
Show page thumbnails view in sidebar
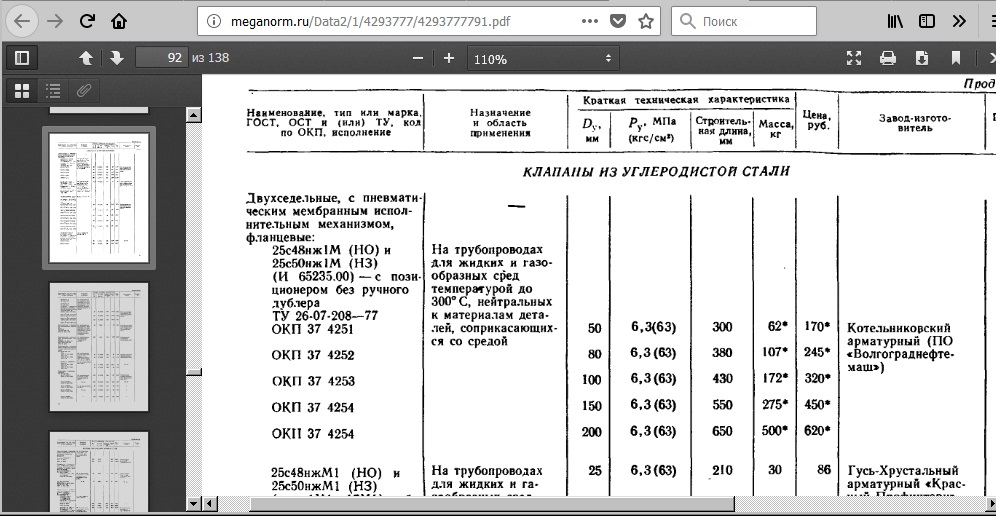click(22, 90)
